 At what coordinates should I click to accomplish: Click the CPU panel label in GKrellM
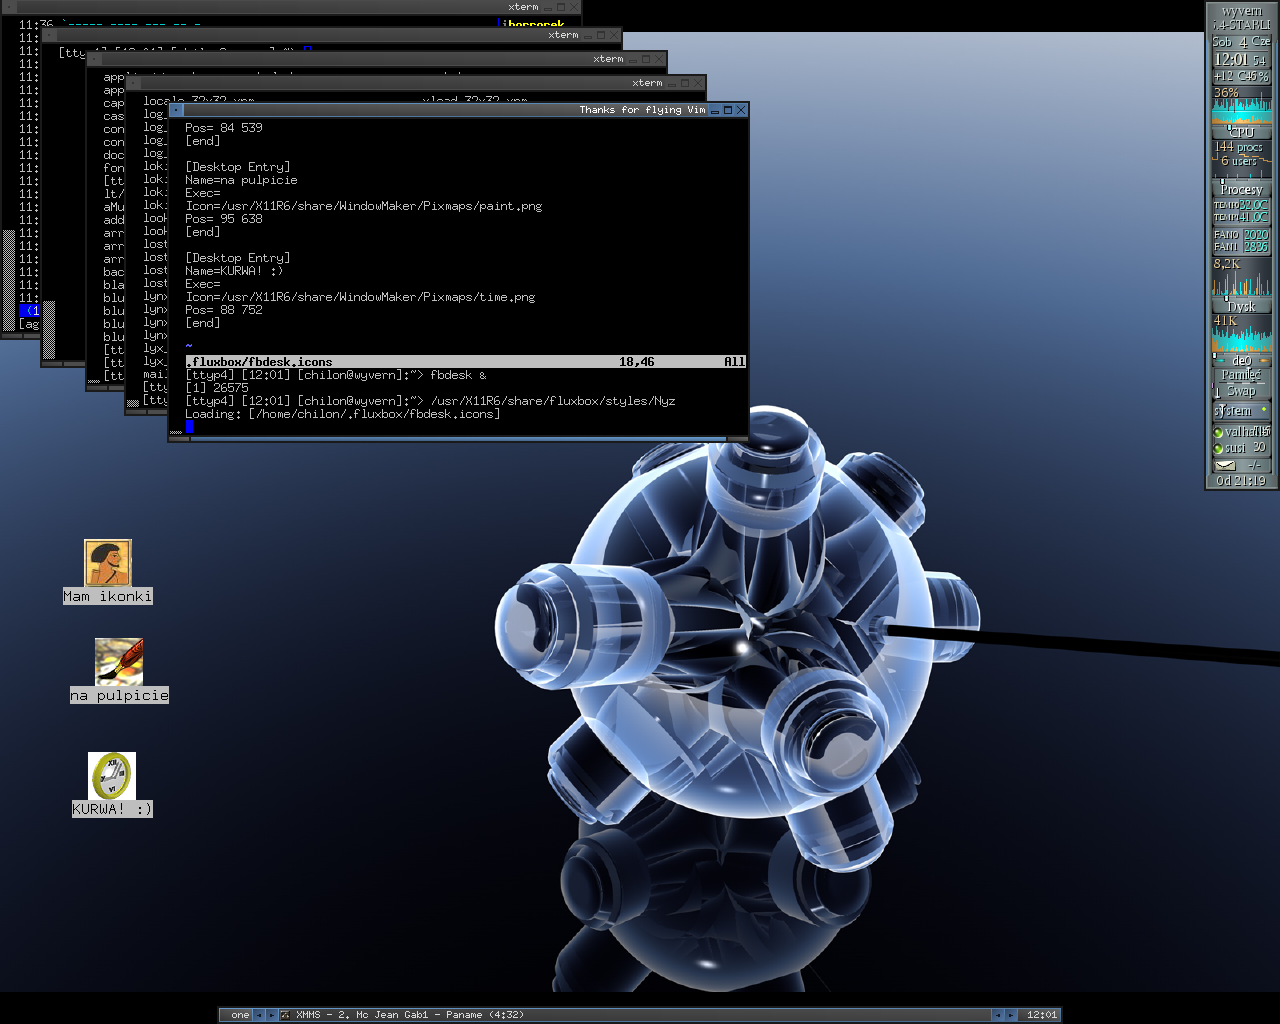click(1241, 131)
